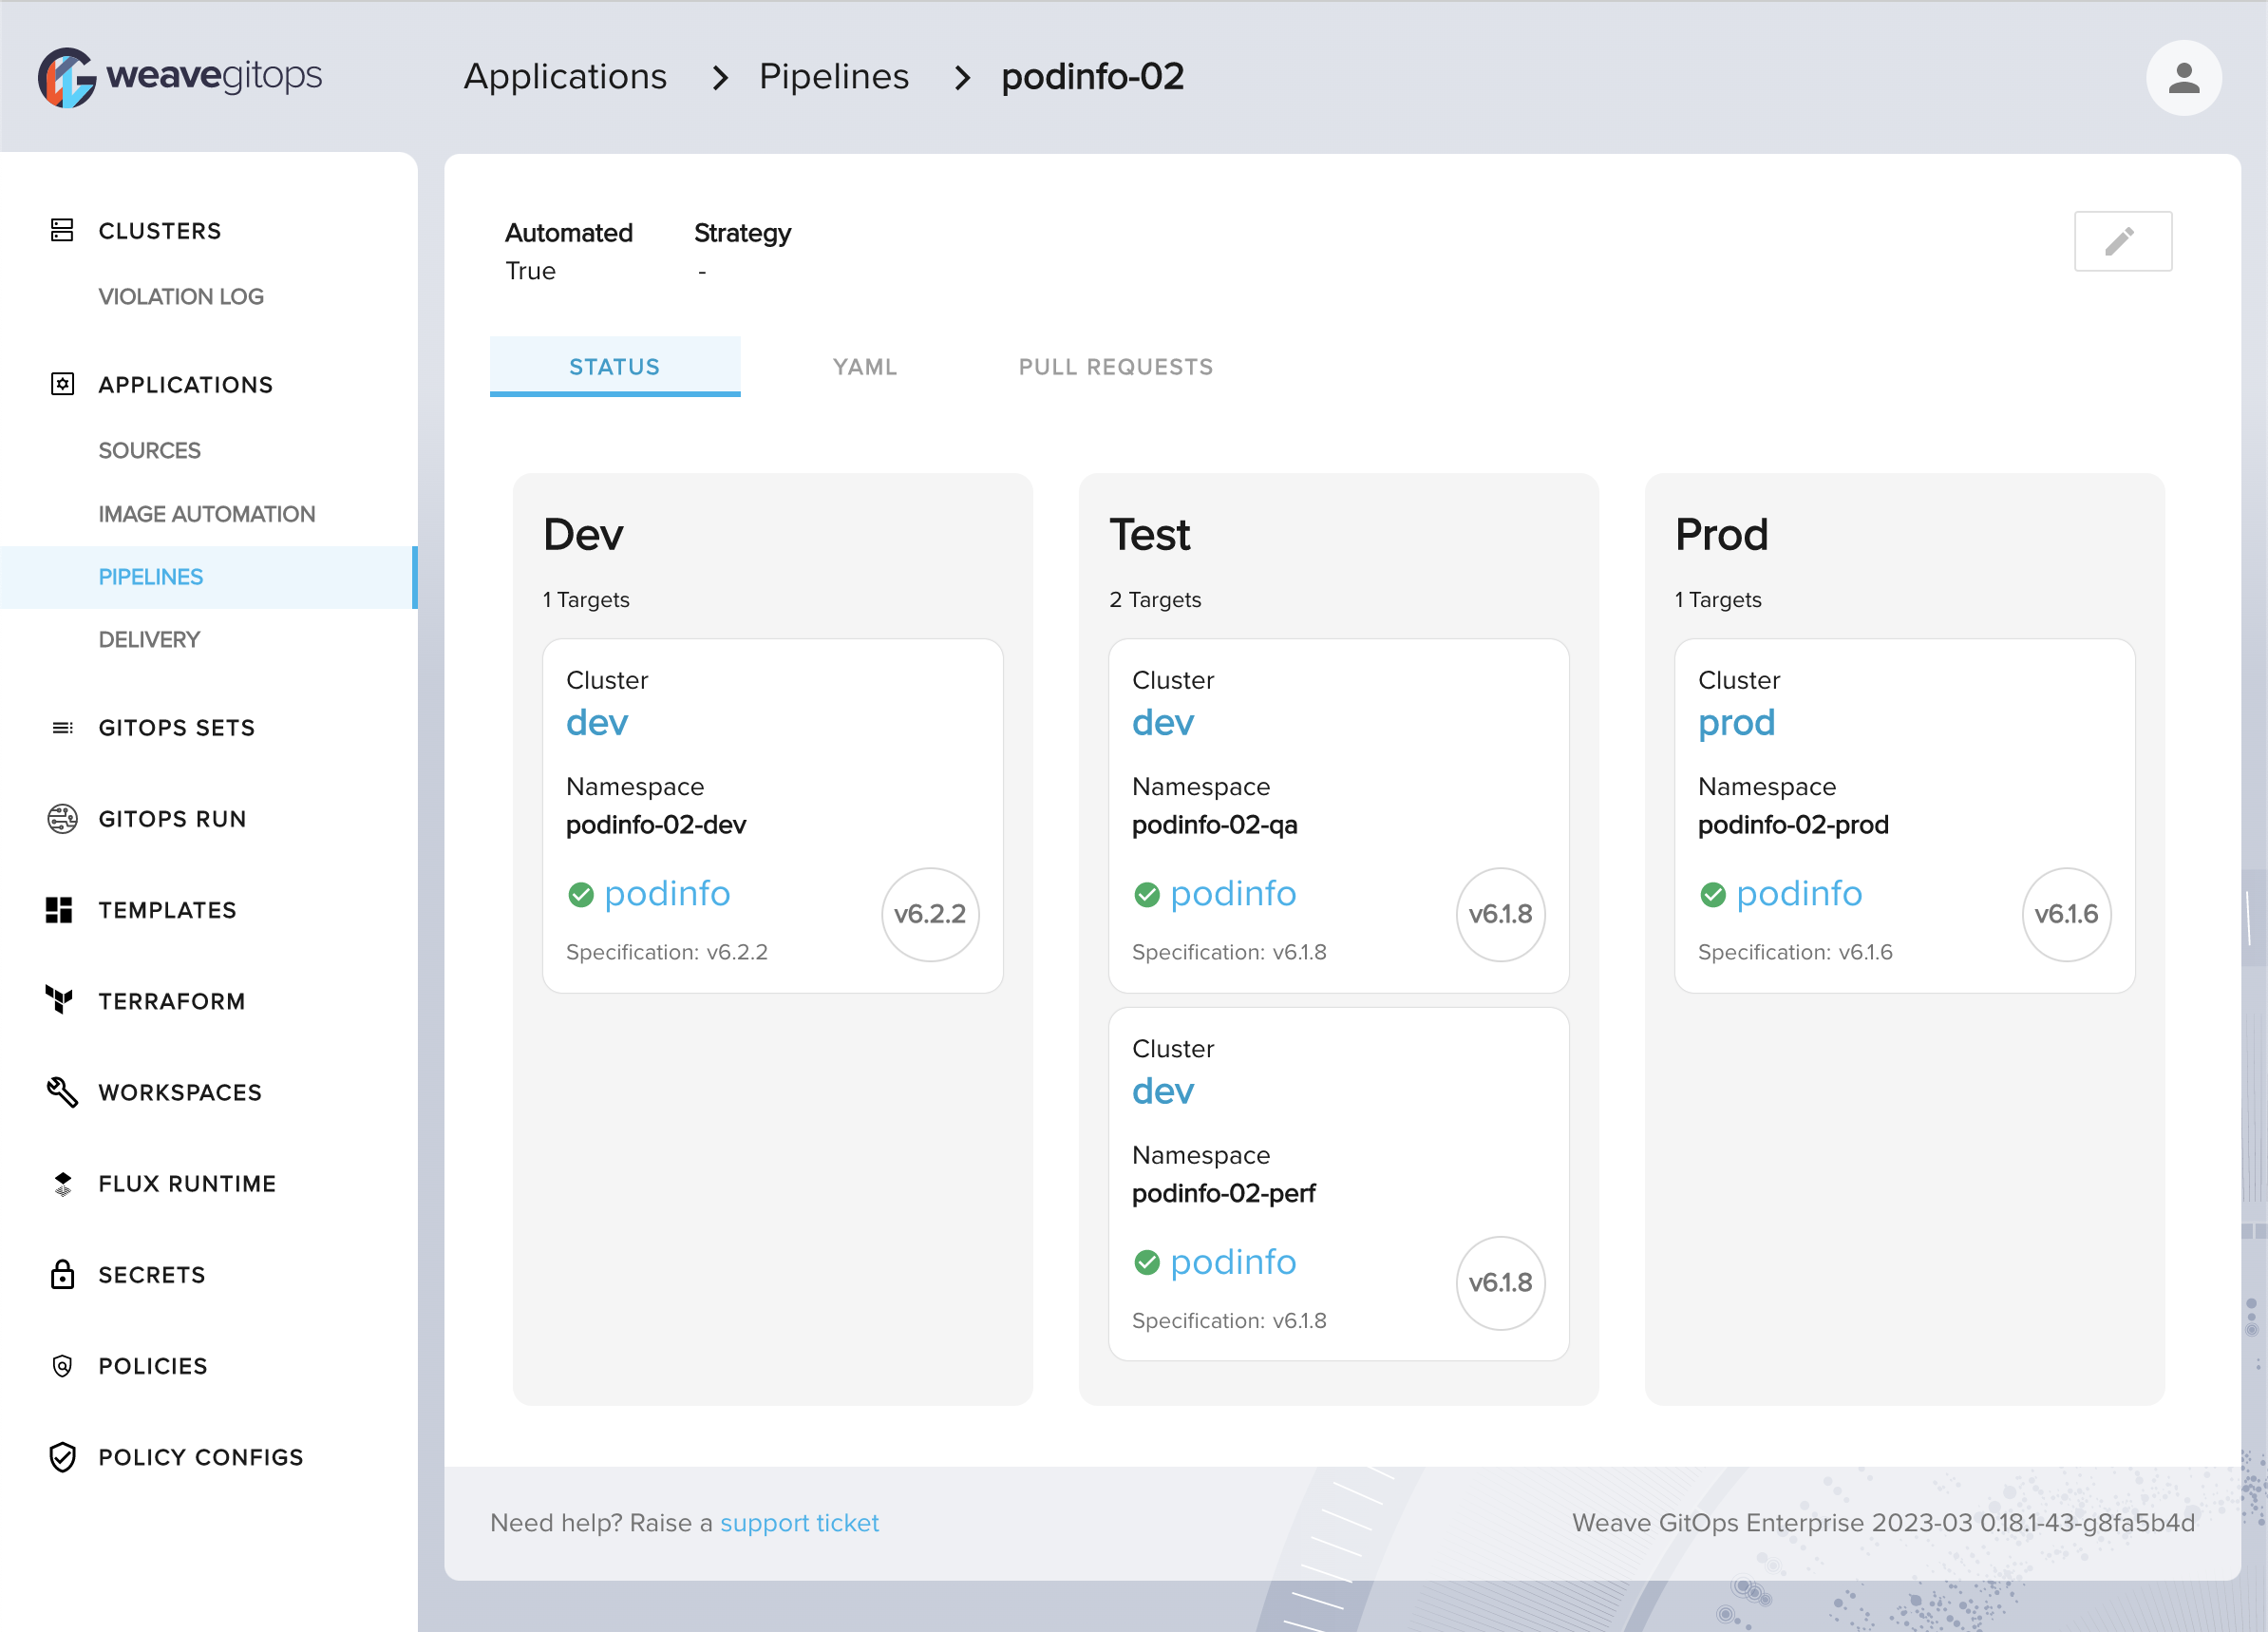Viewport: 2268px width, 1632px height.
Task: Click the chevron before podinfo-02 breadcrumb
Action: (962, 77)
